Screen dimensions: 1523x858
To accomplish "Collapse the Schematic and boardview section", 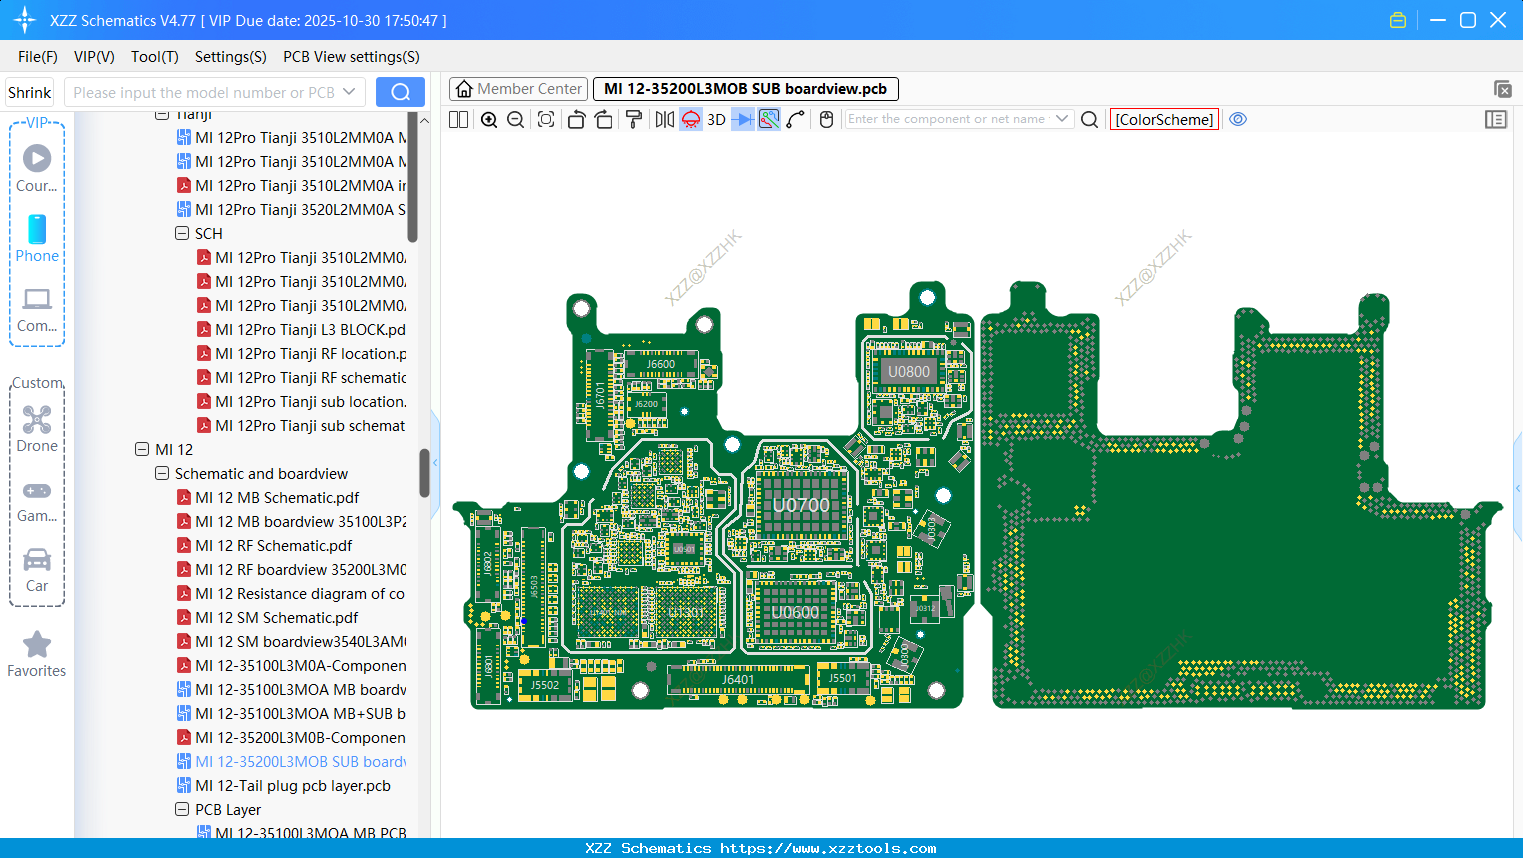I will [161, 473].
